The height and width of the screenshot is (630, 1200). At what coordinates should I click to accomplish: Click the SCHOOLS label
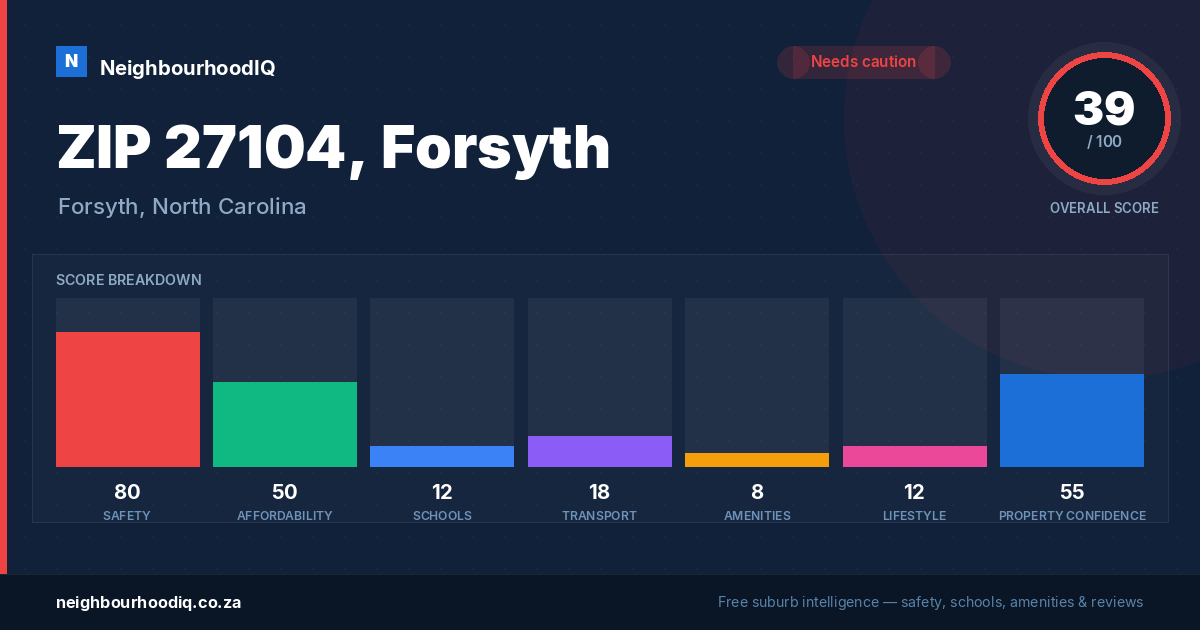pyautogui.click(x=442, y=516)
